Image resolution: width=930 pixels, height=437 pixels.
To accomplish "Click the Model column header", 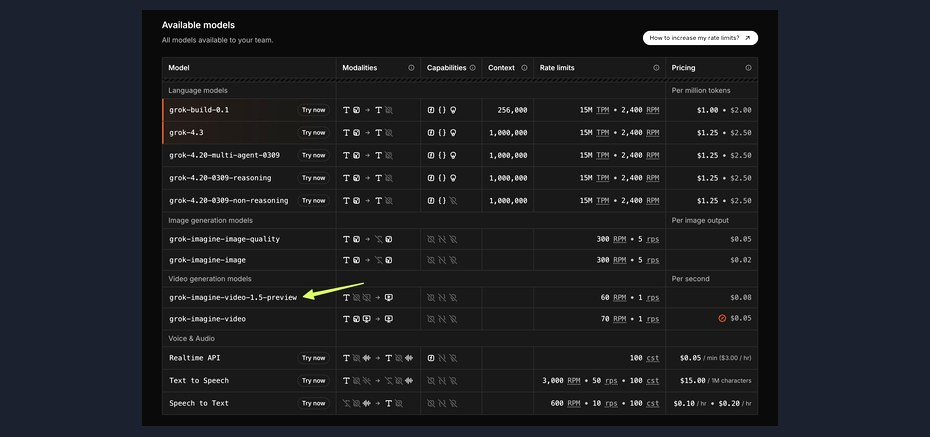I will pyautogui.click(x=179, y=68).
